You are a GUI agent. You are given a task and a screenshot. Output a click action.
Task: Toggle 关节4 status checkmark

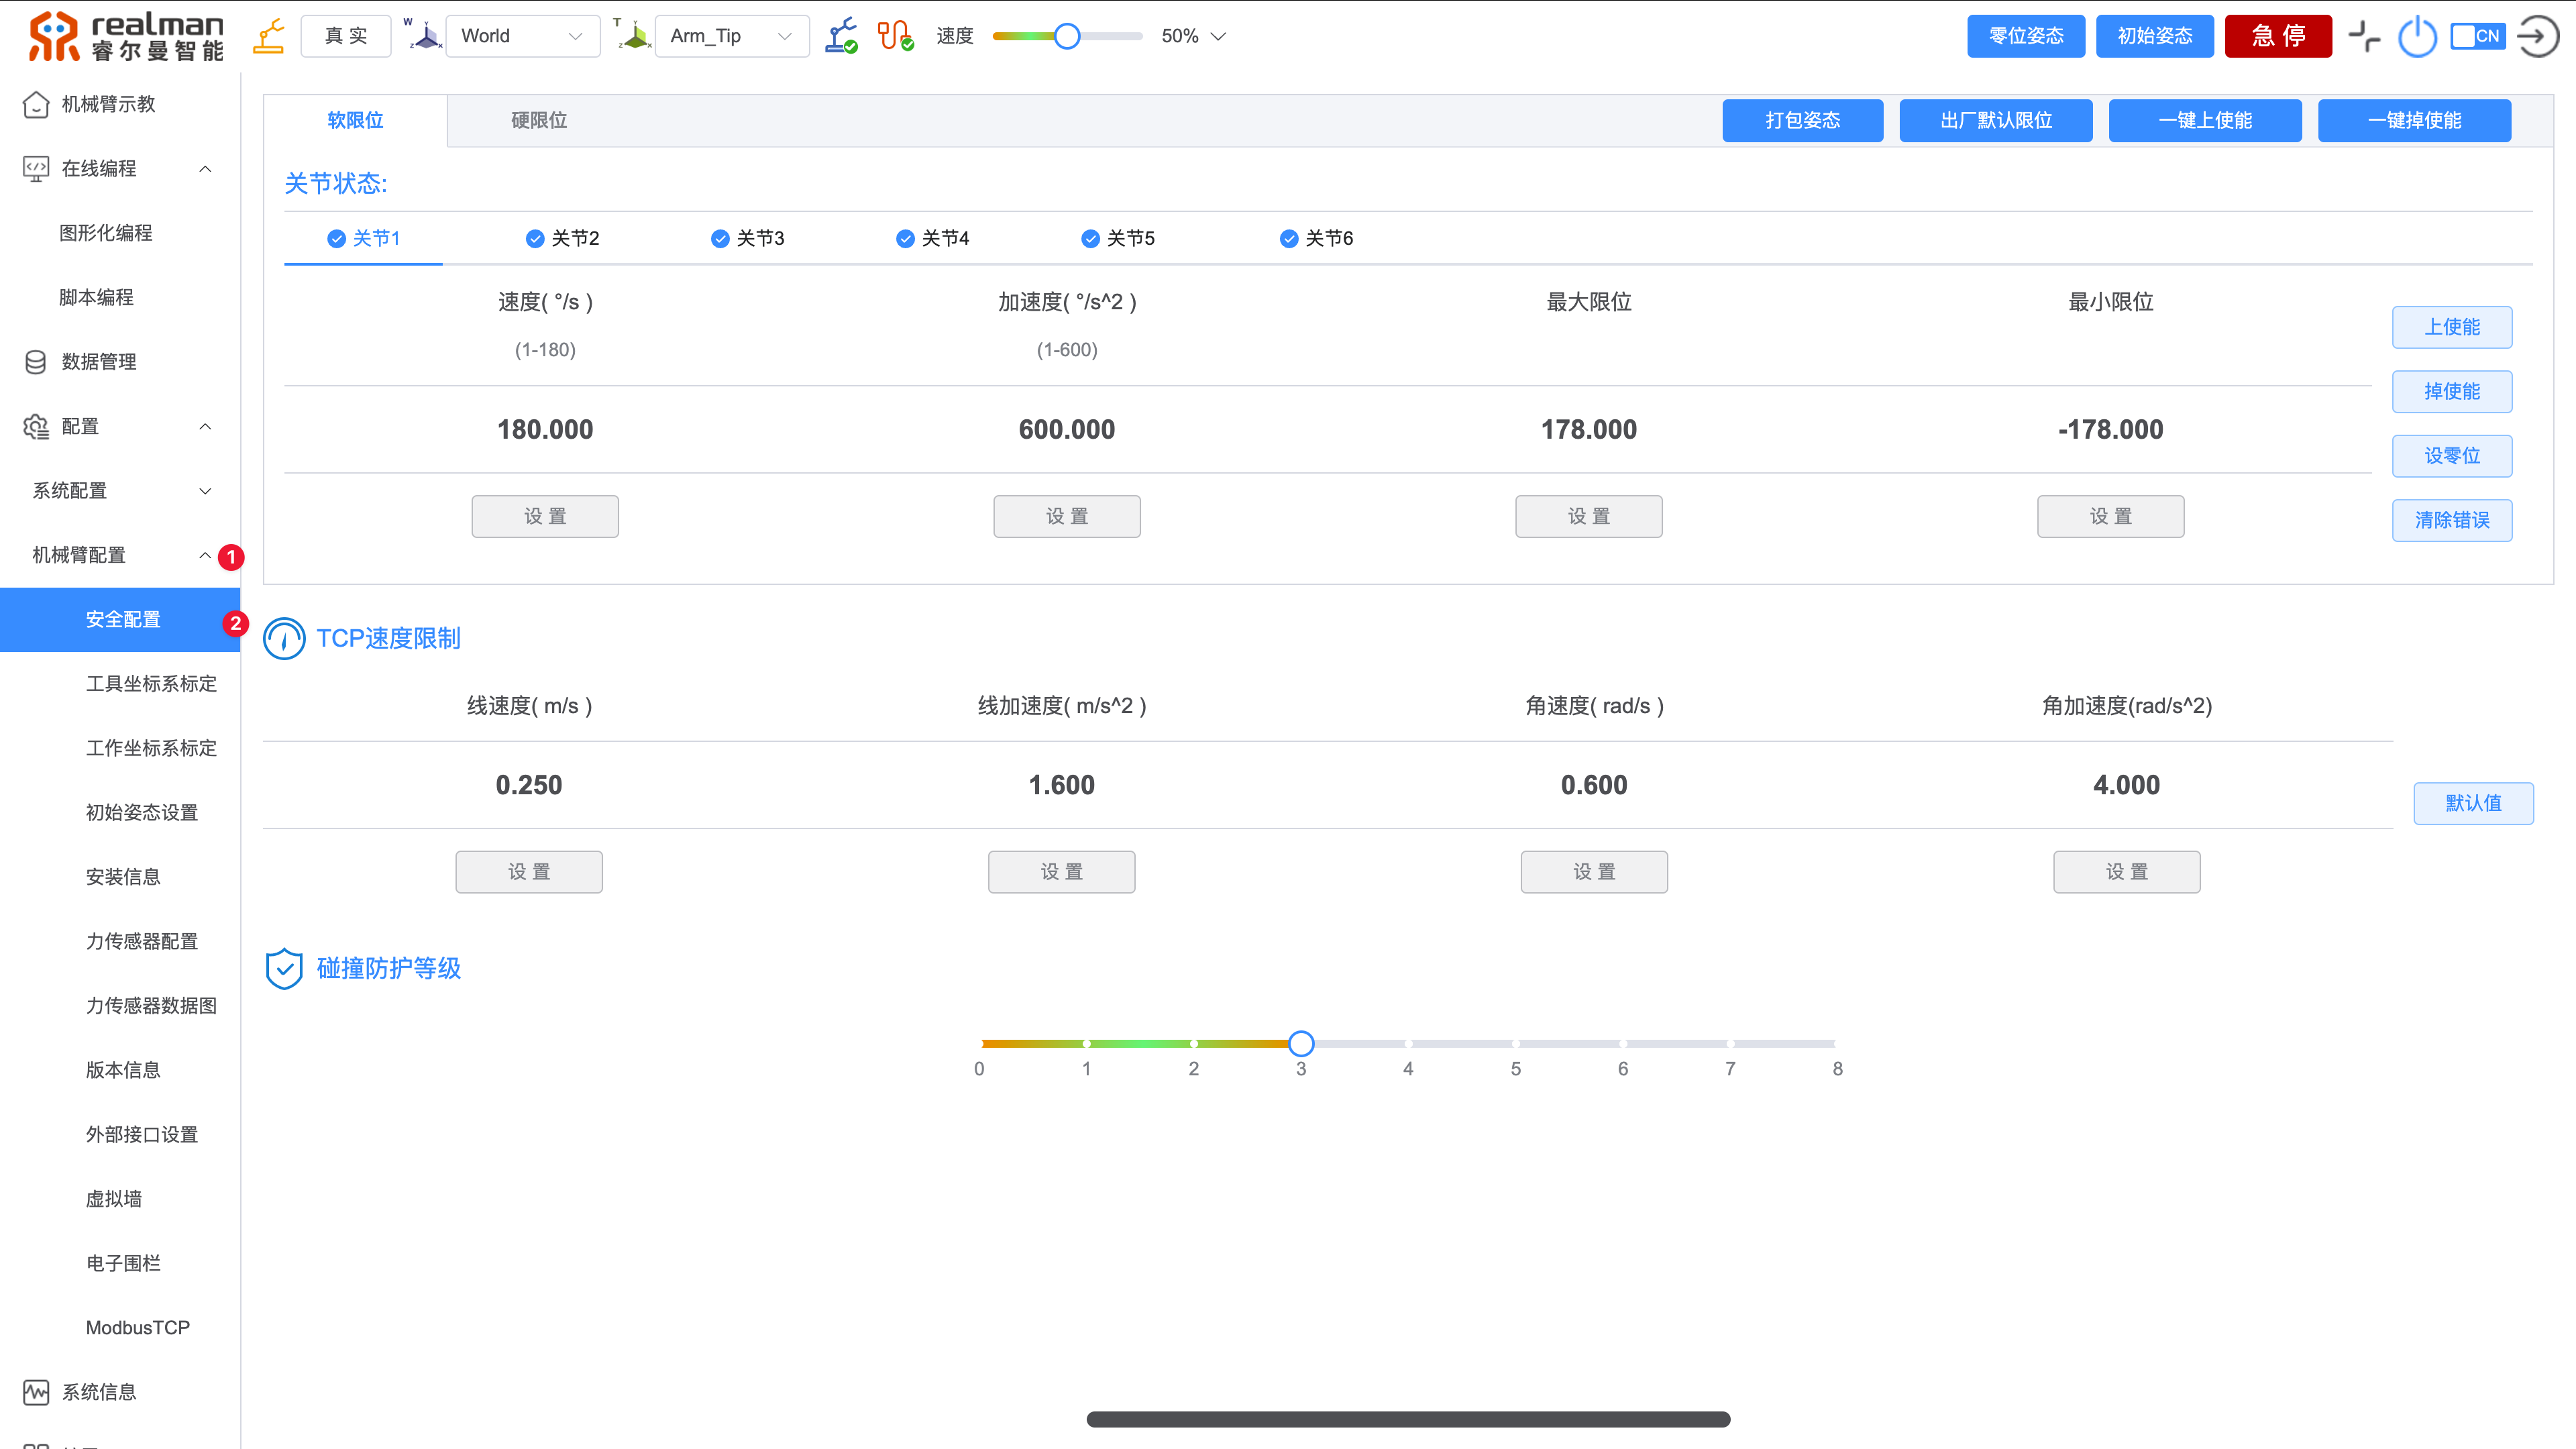pos(905,238)
